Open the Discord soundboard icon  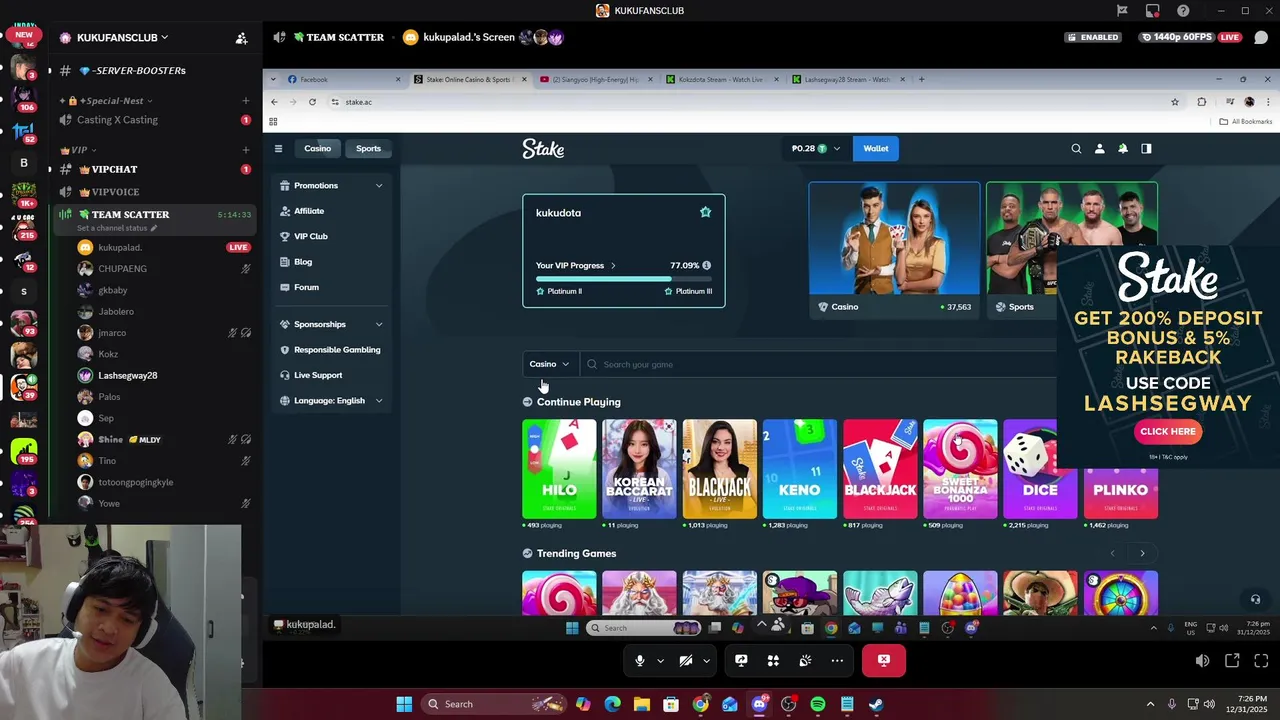(805, 661)
